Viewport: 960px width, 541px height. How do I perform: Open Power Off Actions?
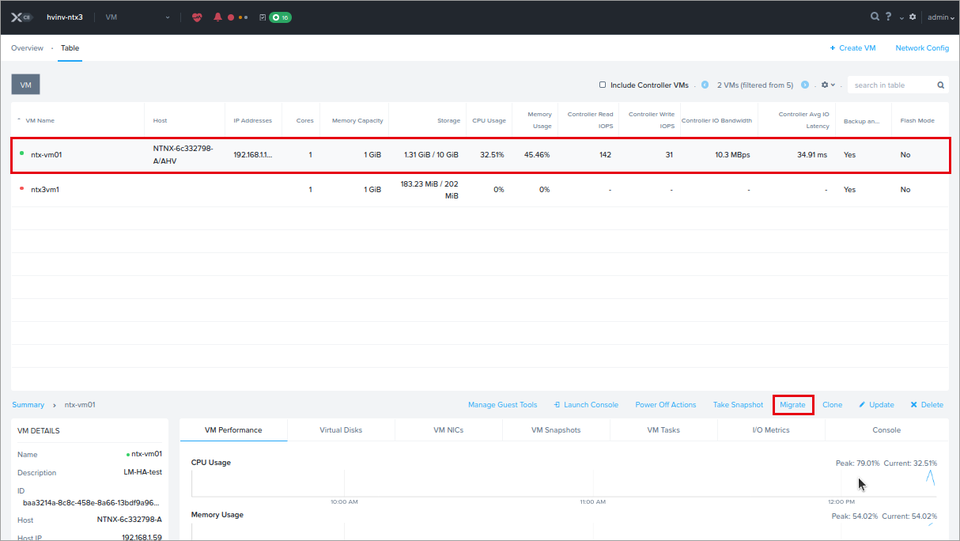(666, 405)
